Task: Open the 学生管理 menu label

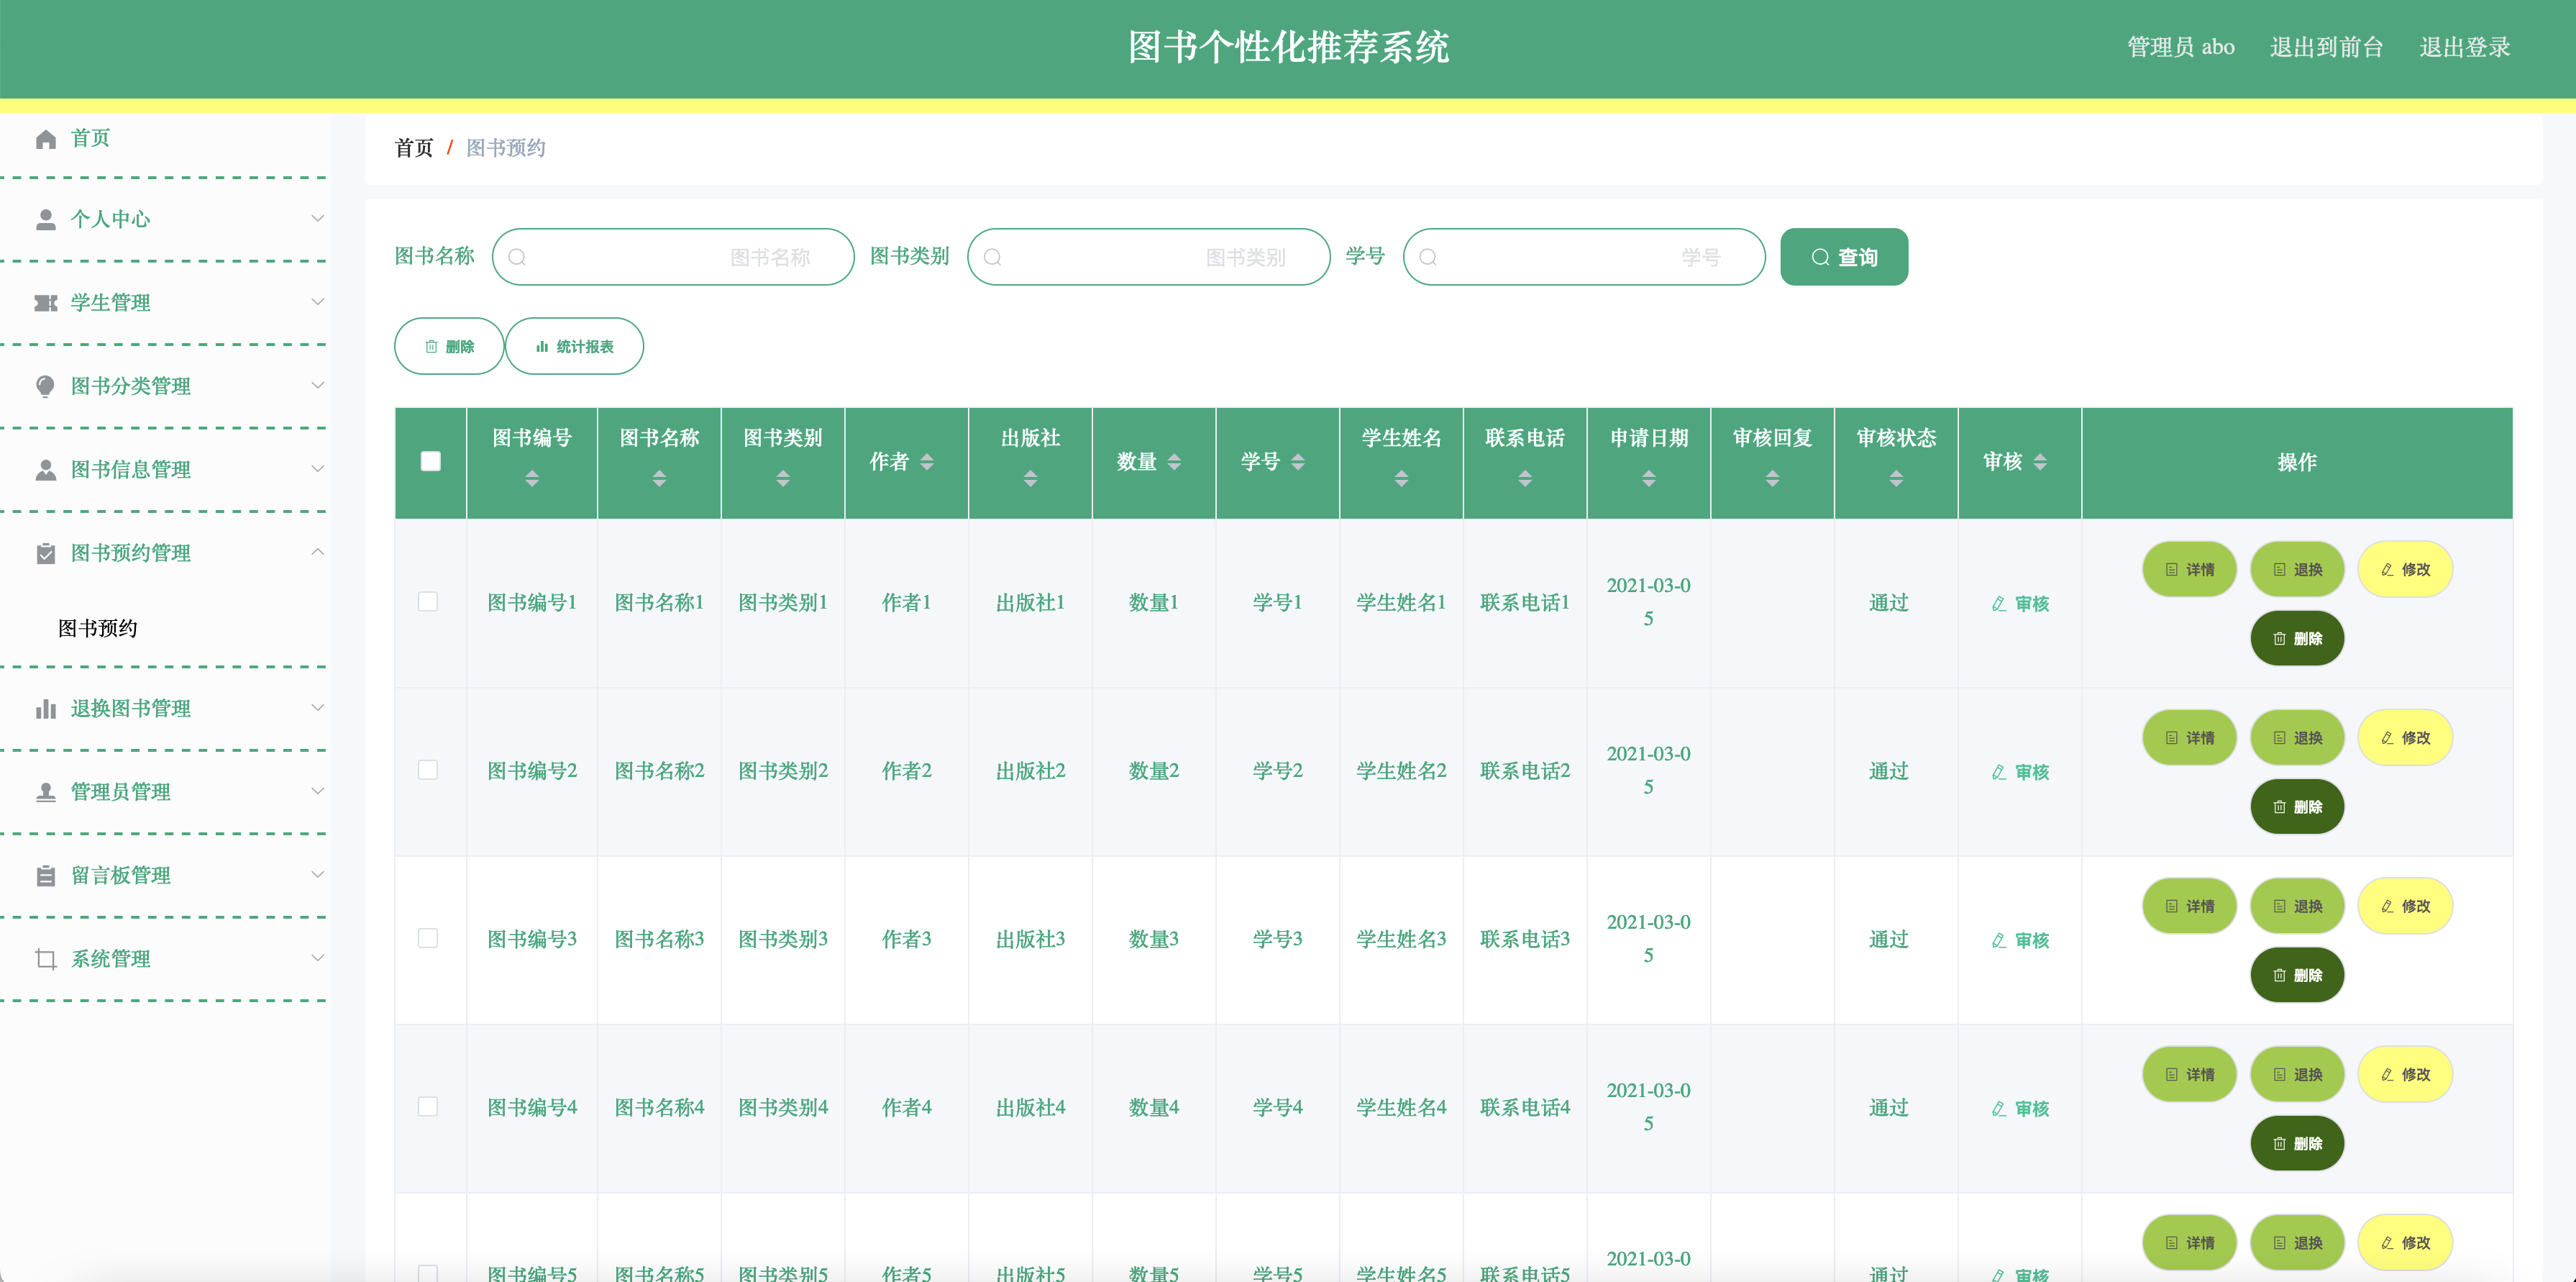Action: 111,303
